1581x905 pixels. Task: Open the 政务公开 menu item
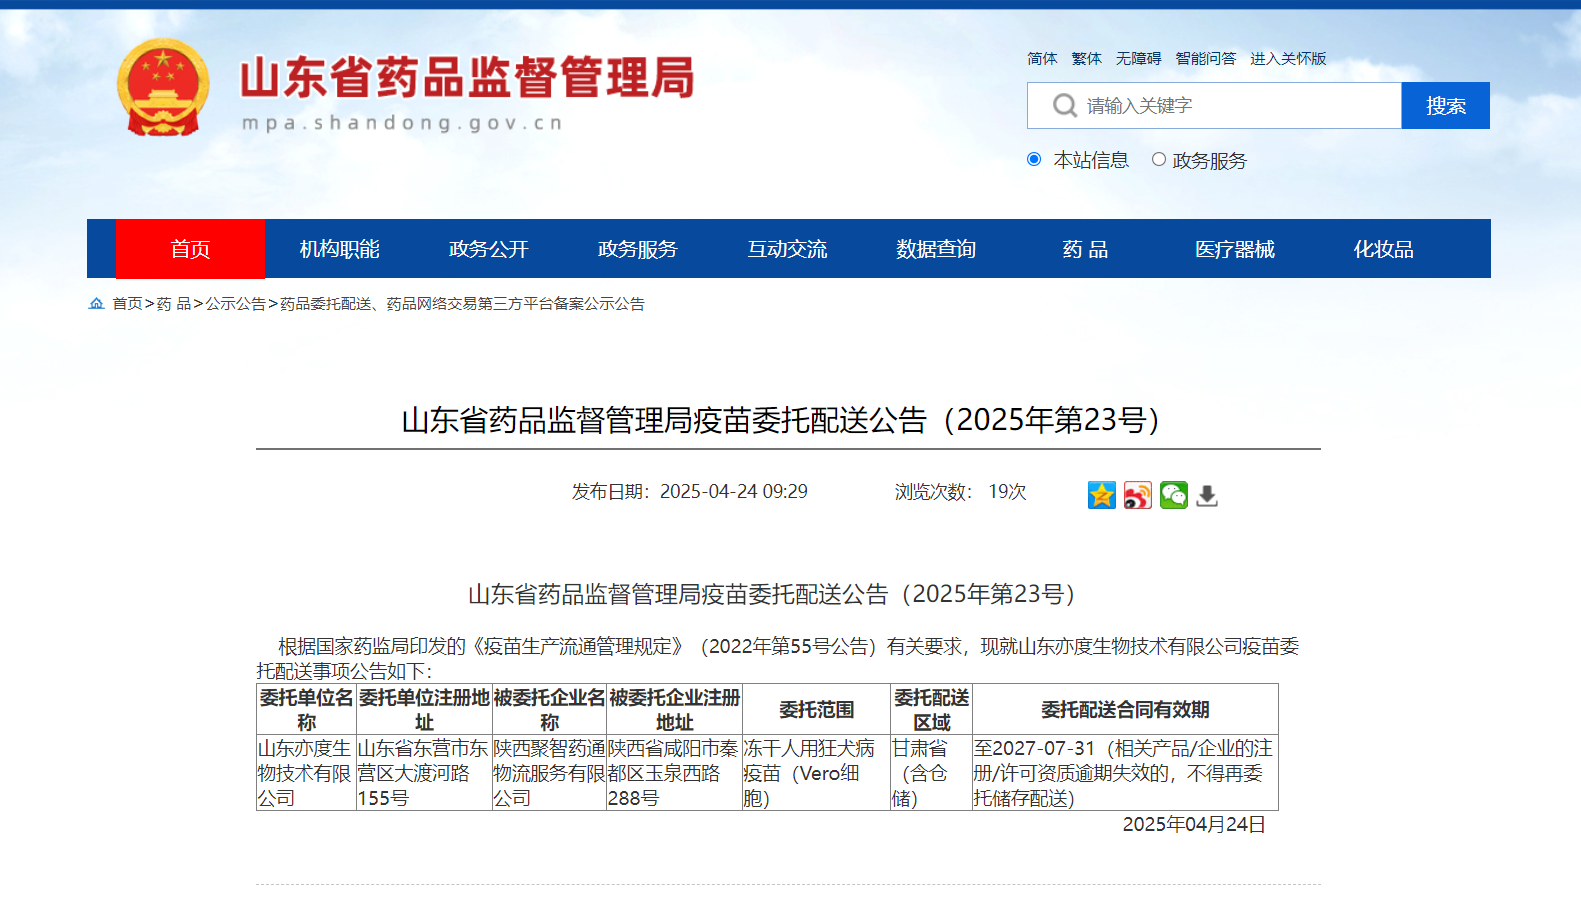489,249
